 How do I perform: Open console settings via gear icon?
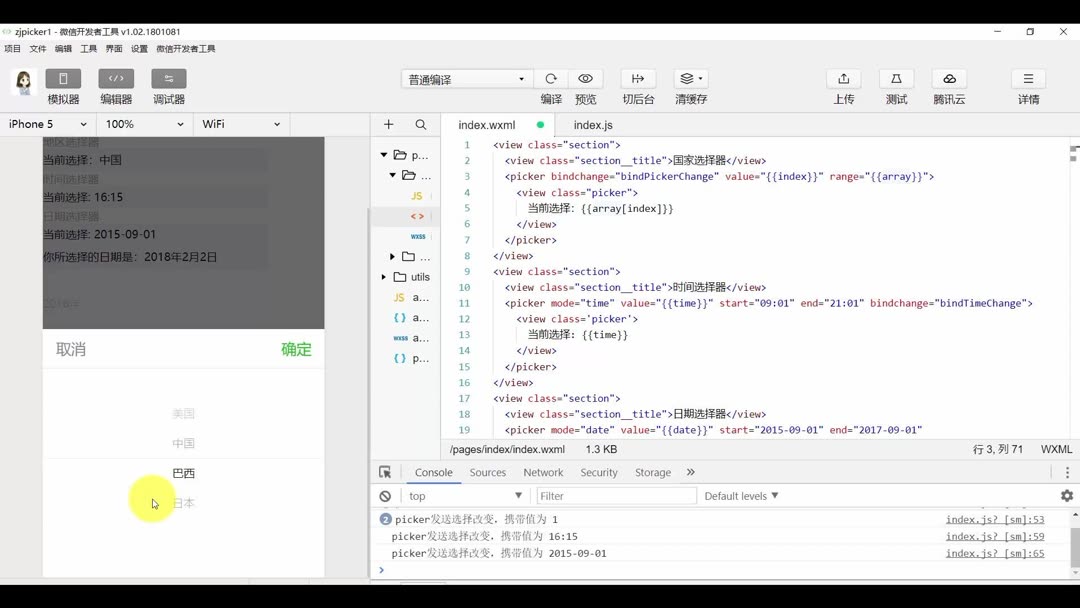1067,495
